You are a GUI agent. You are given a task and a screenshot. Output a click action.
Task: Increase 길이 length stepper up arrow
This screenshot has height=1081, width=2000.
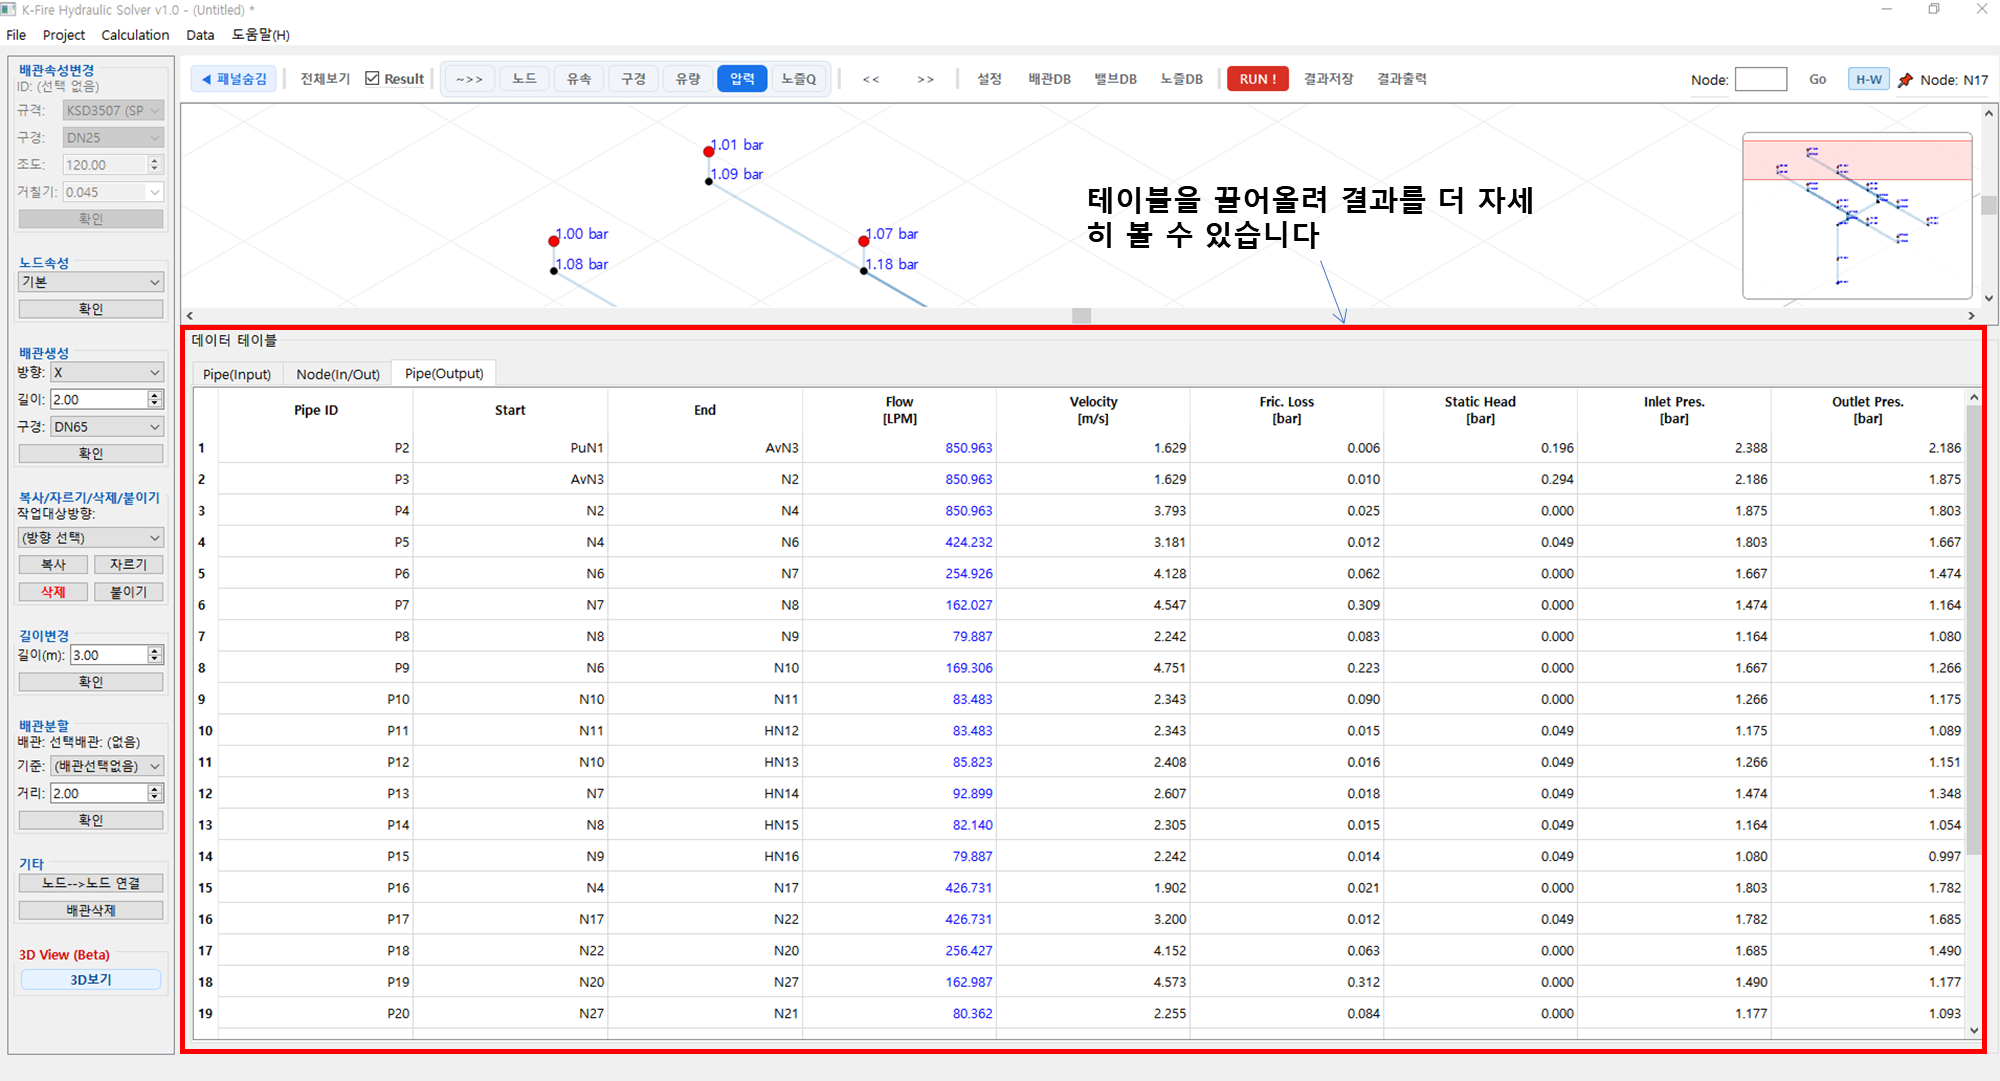click(x=154, y=395)
